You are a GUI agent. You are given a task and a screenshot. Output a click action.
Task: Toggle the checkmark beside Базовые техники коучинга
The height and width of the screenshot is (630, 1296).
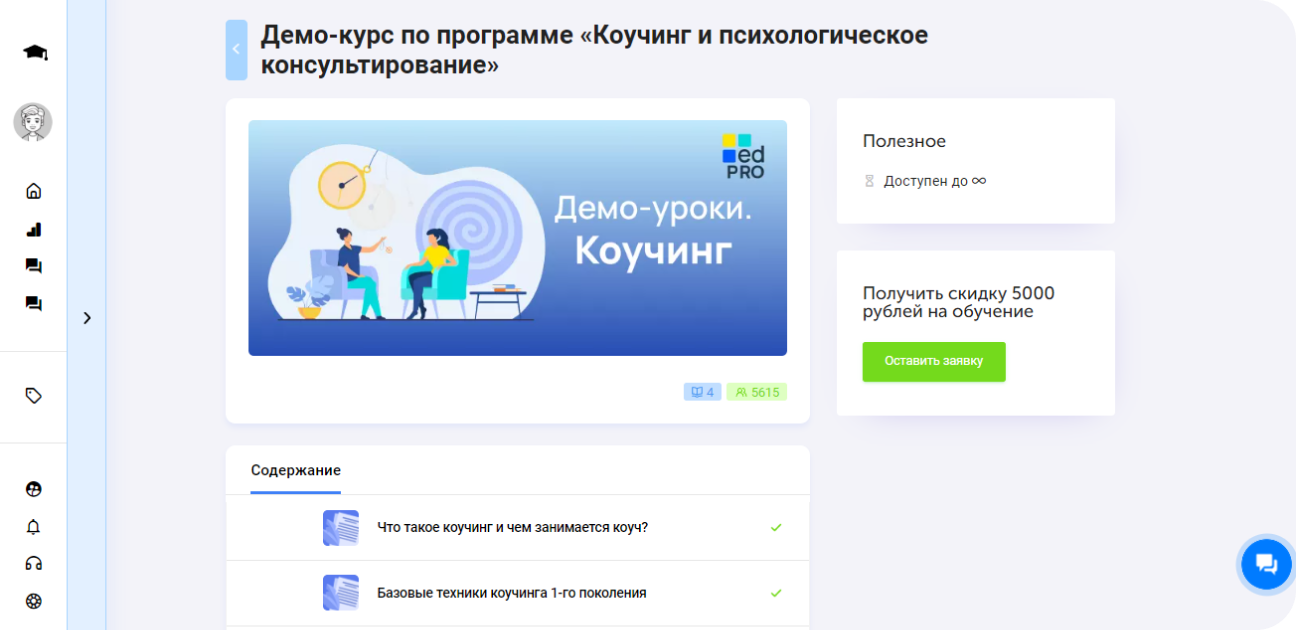776,593
